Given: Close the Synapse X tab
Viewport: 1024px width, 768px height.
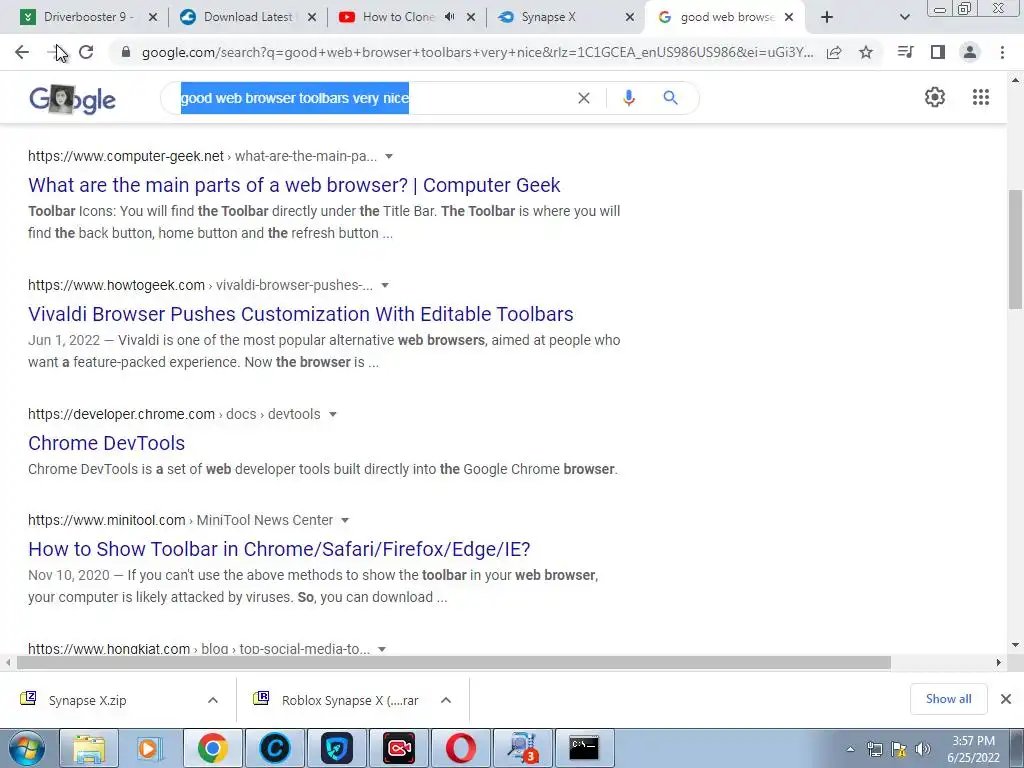Looking at the screenshot, I should click(x=630, y=18).
